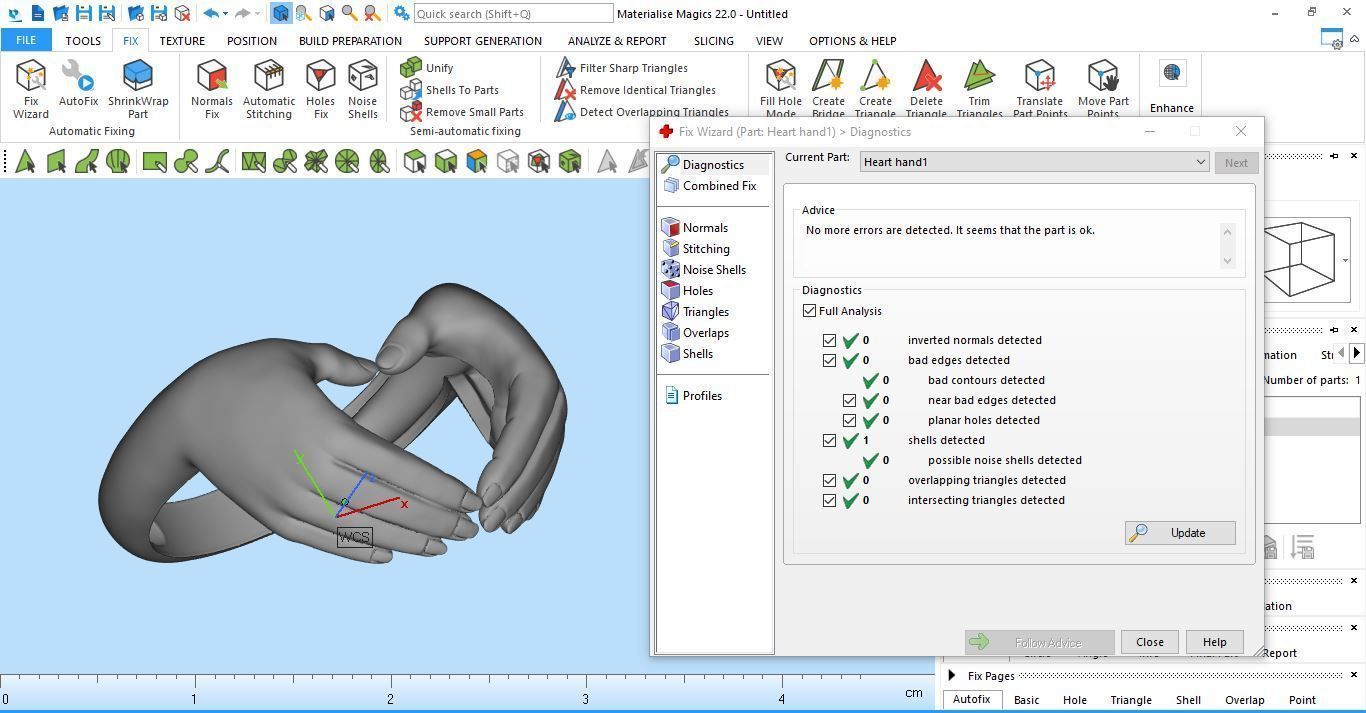This screenshot has width=1366, height=713.
Task: Select the Noise Shells tool
Action: [x=362, y=89]
